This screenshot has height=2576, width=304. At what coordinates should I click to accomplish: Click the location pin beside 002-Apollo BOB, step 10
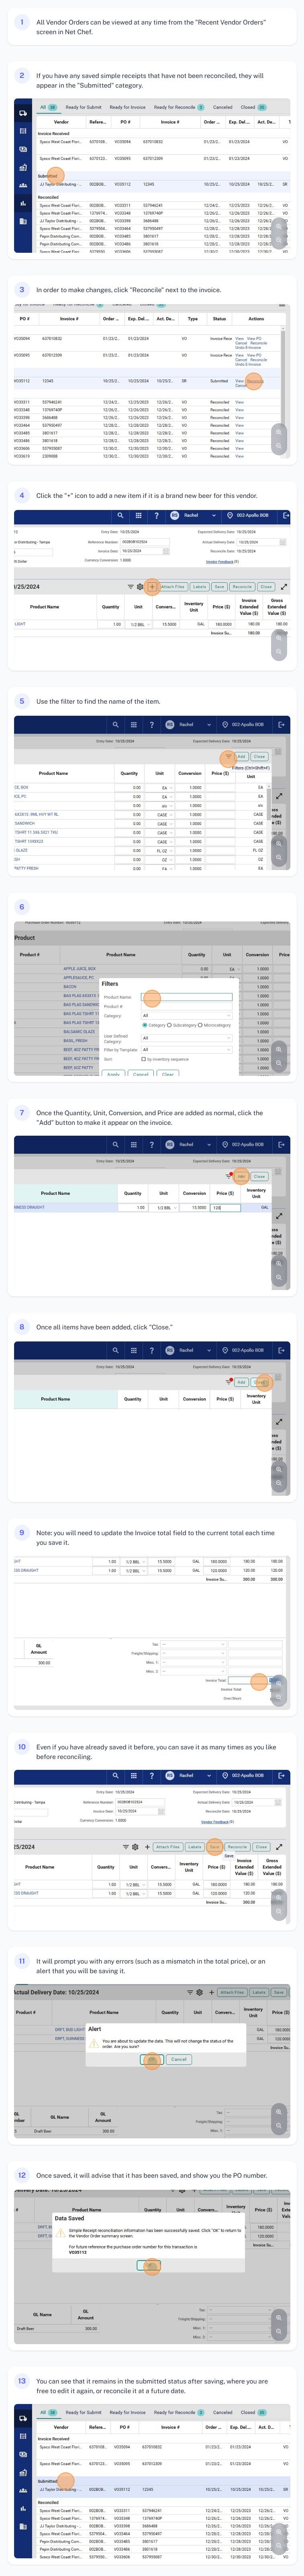[225, 1775]
